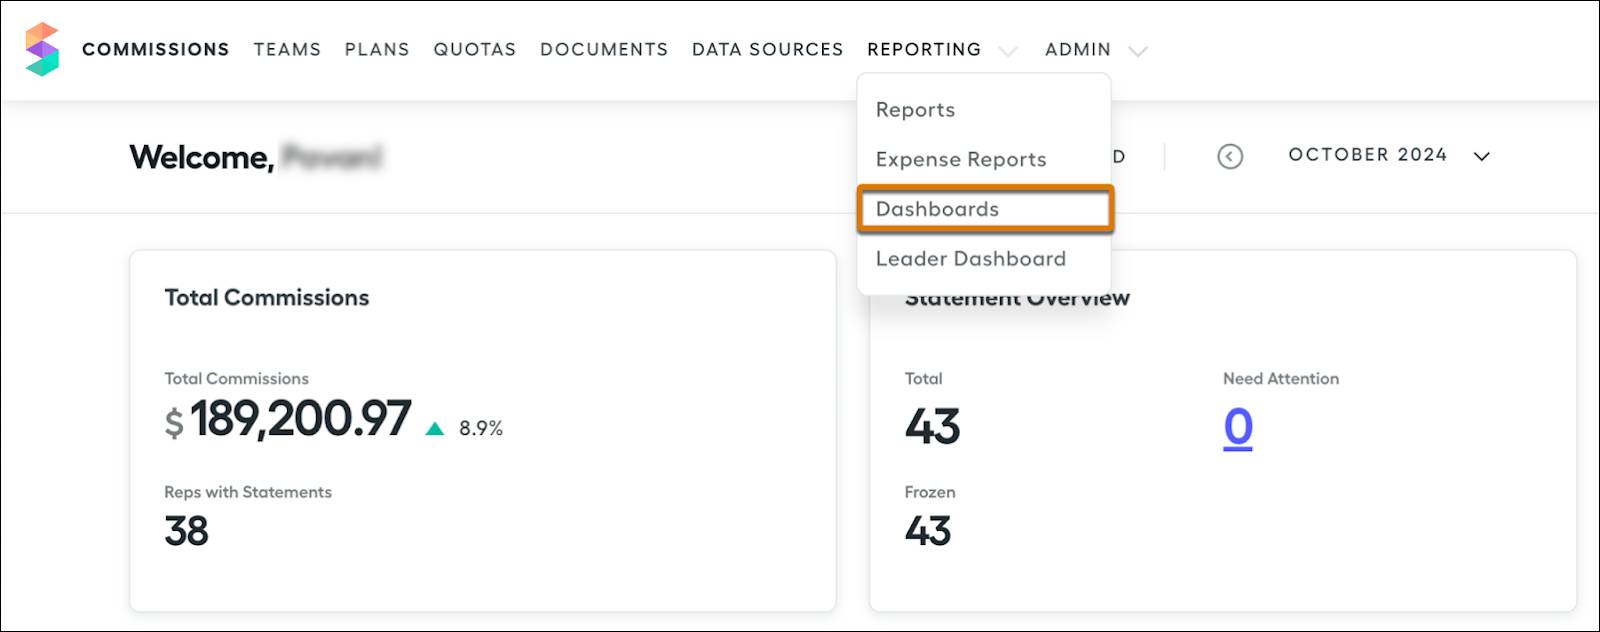
Task: Click the Spiff logo icon
Action: [42, 49]
